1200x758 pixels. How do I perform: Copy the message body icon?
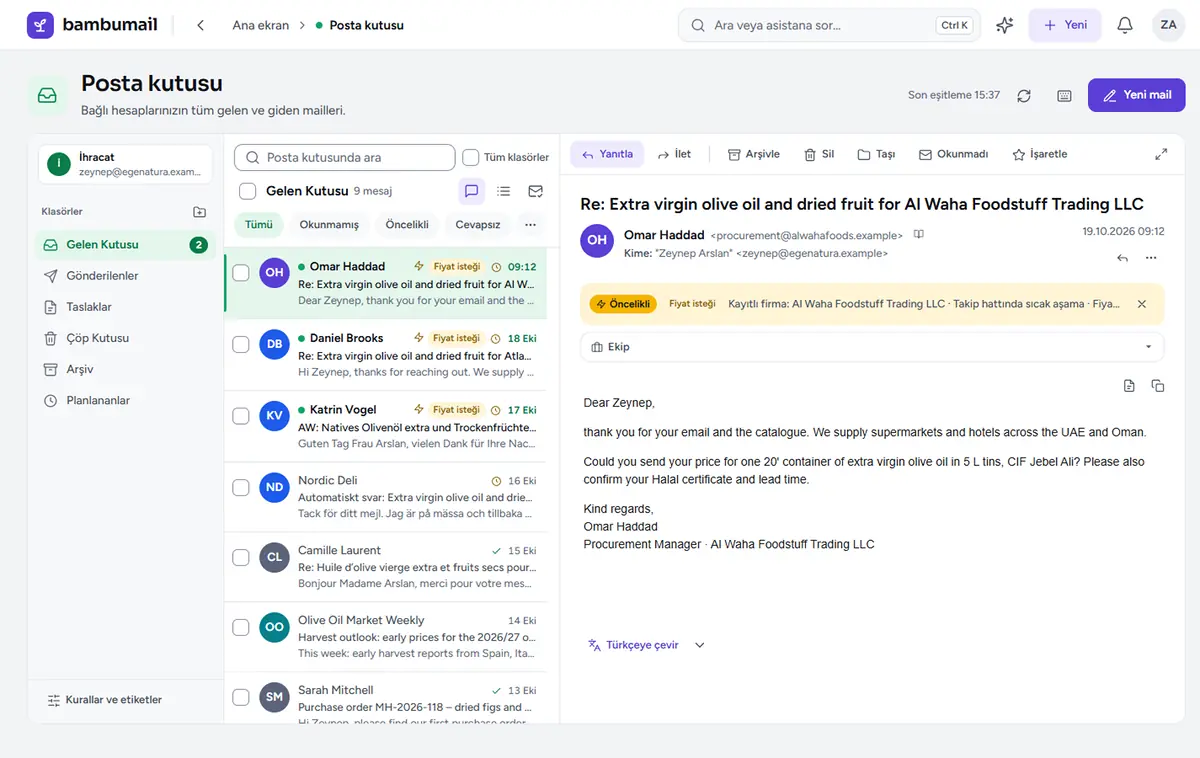[x=1158, y=385]
